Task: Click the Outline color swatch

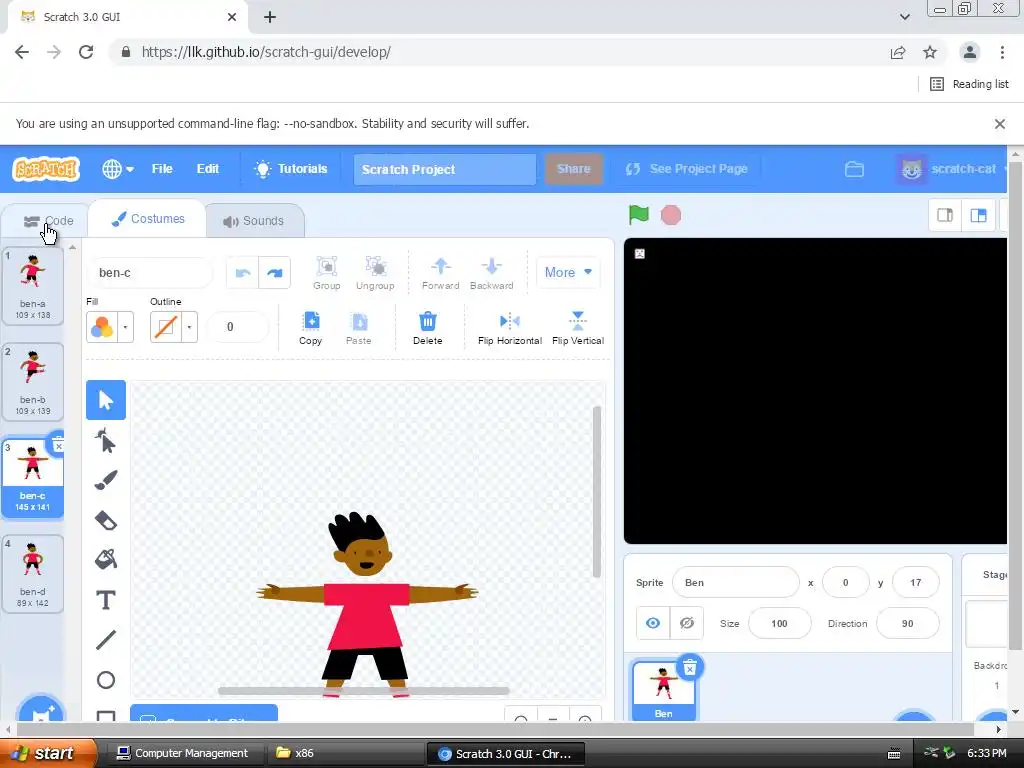Action: tap(166, 327)
